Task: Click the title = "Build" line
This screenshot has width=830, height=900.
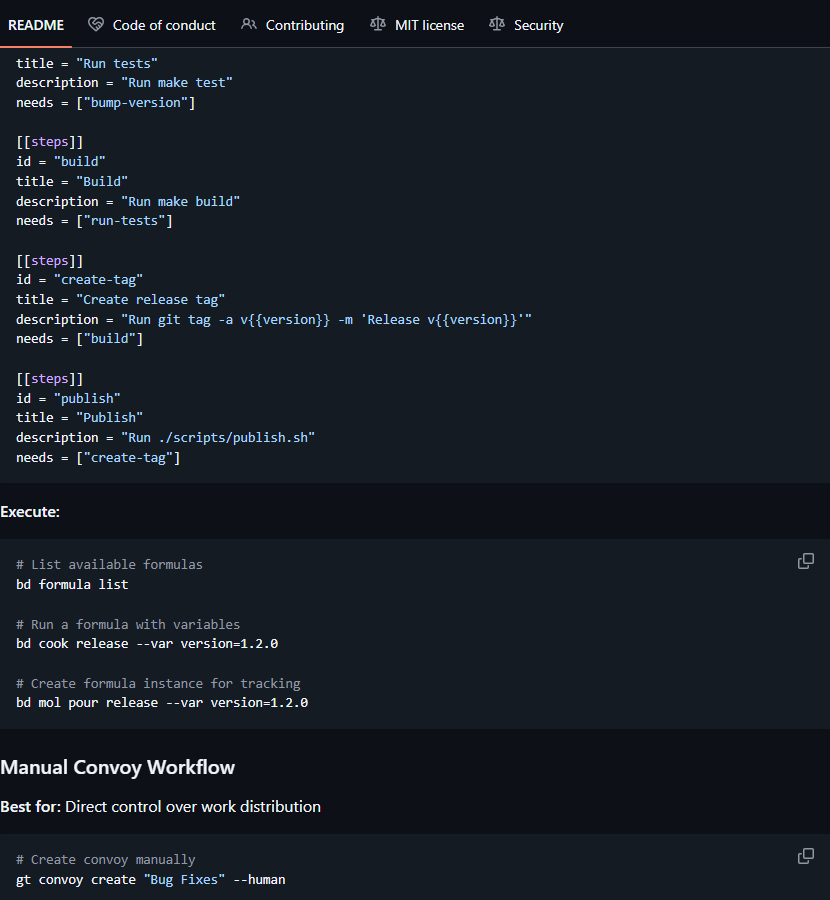Action: tap(72, 181)
